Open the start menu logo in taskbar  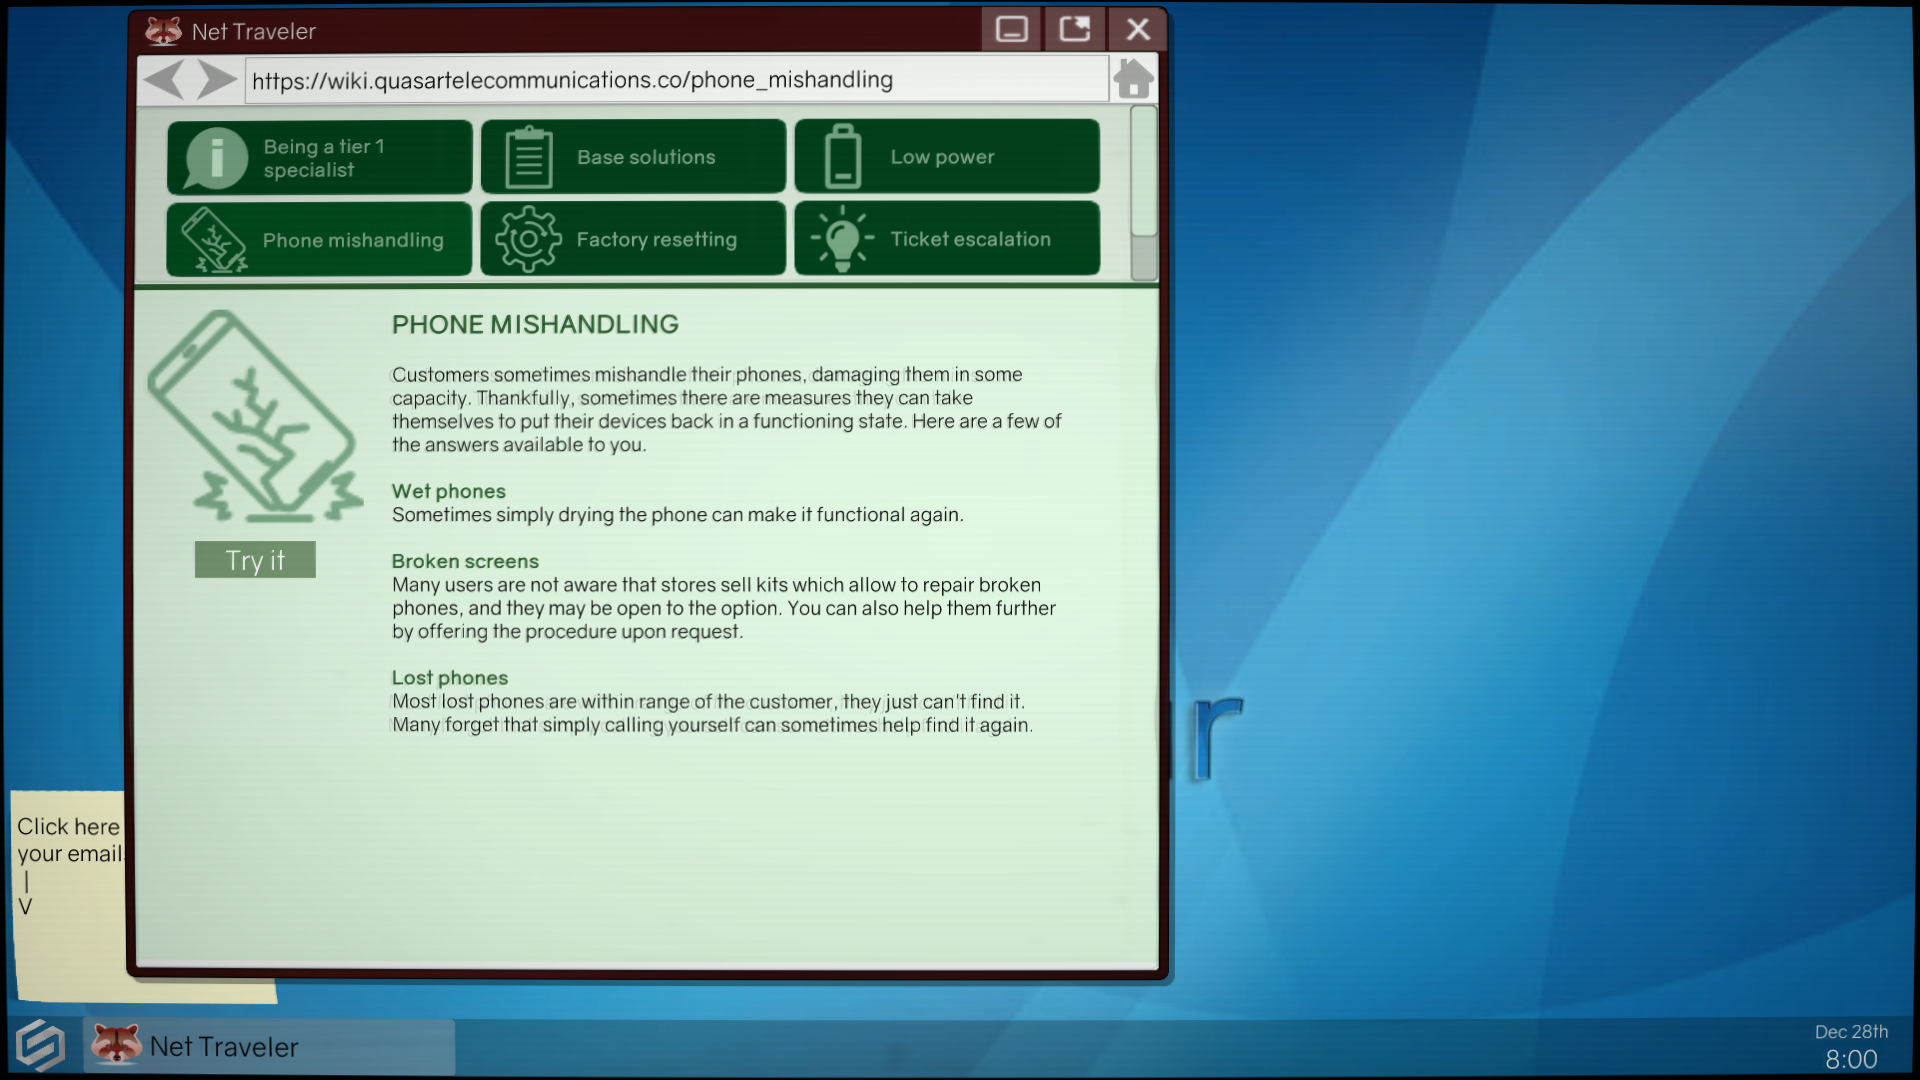tap(41, 1046)
